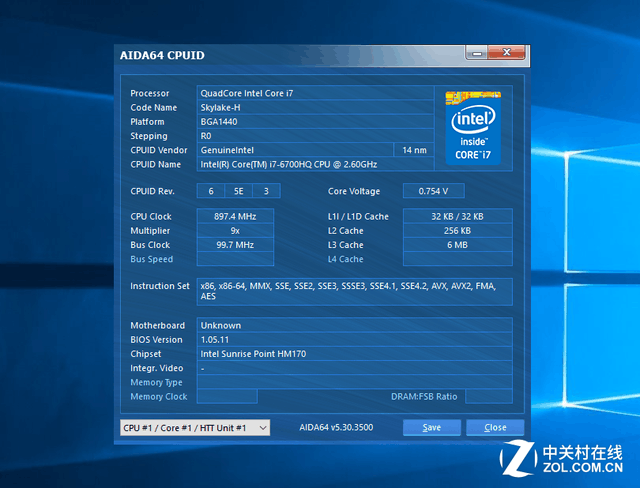Click the CPUID Rev. value 6
640x488 pixels.
[211, 191]
